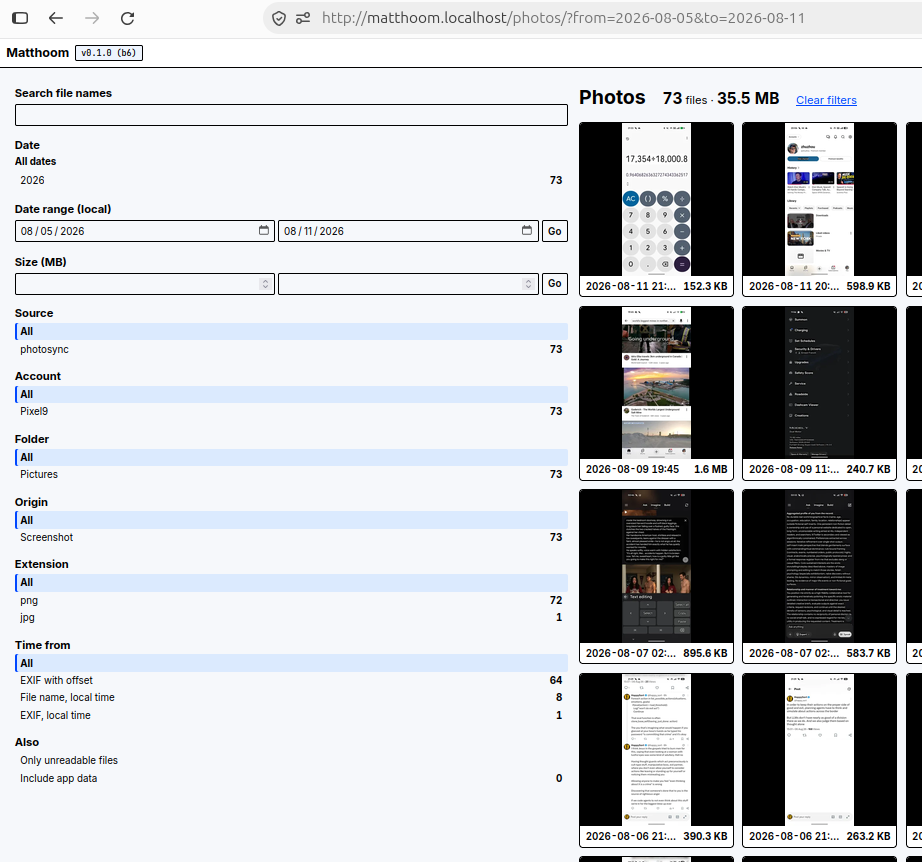Click the address bar URL
This screenshot has width=922, height=862.
pos(563,18)
